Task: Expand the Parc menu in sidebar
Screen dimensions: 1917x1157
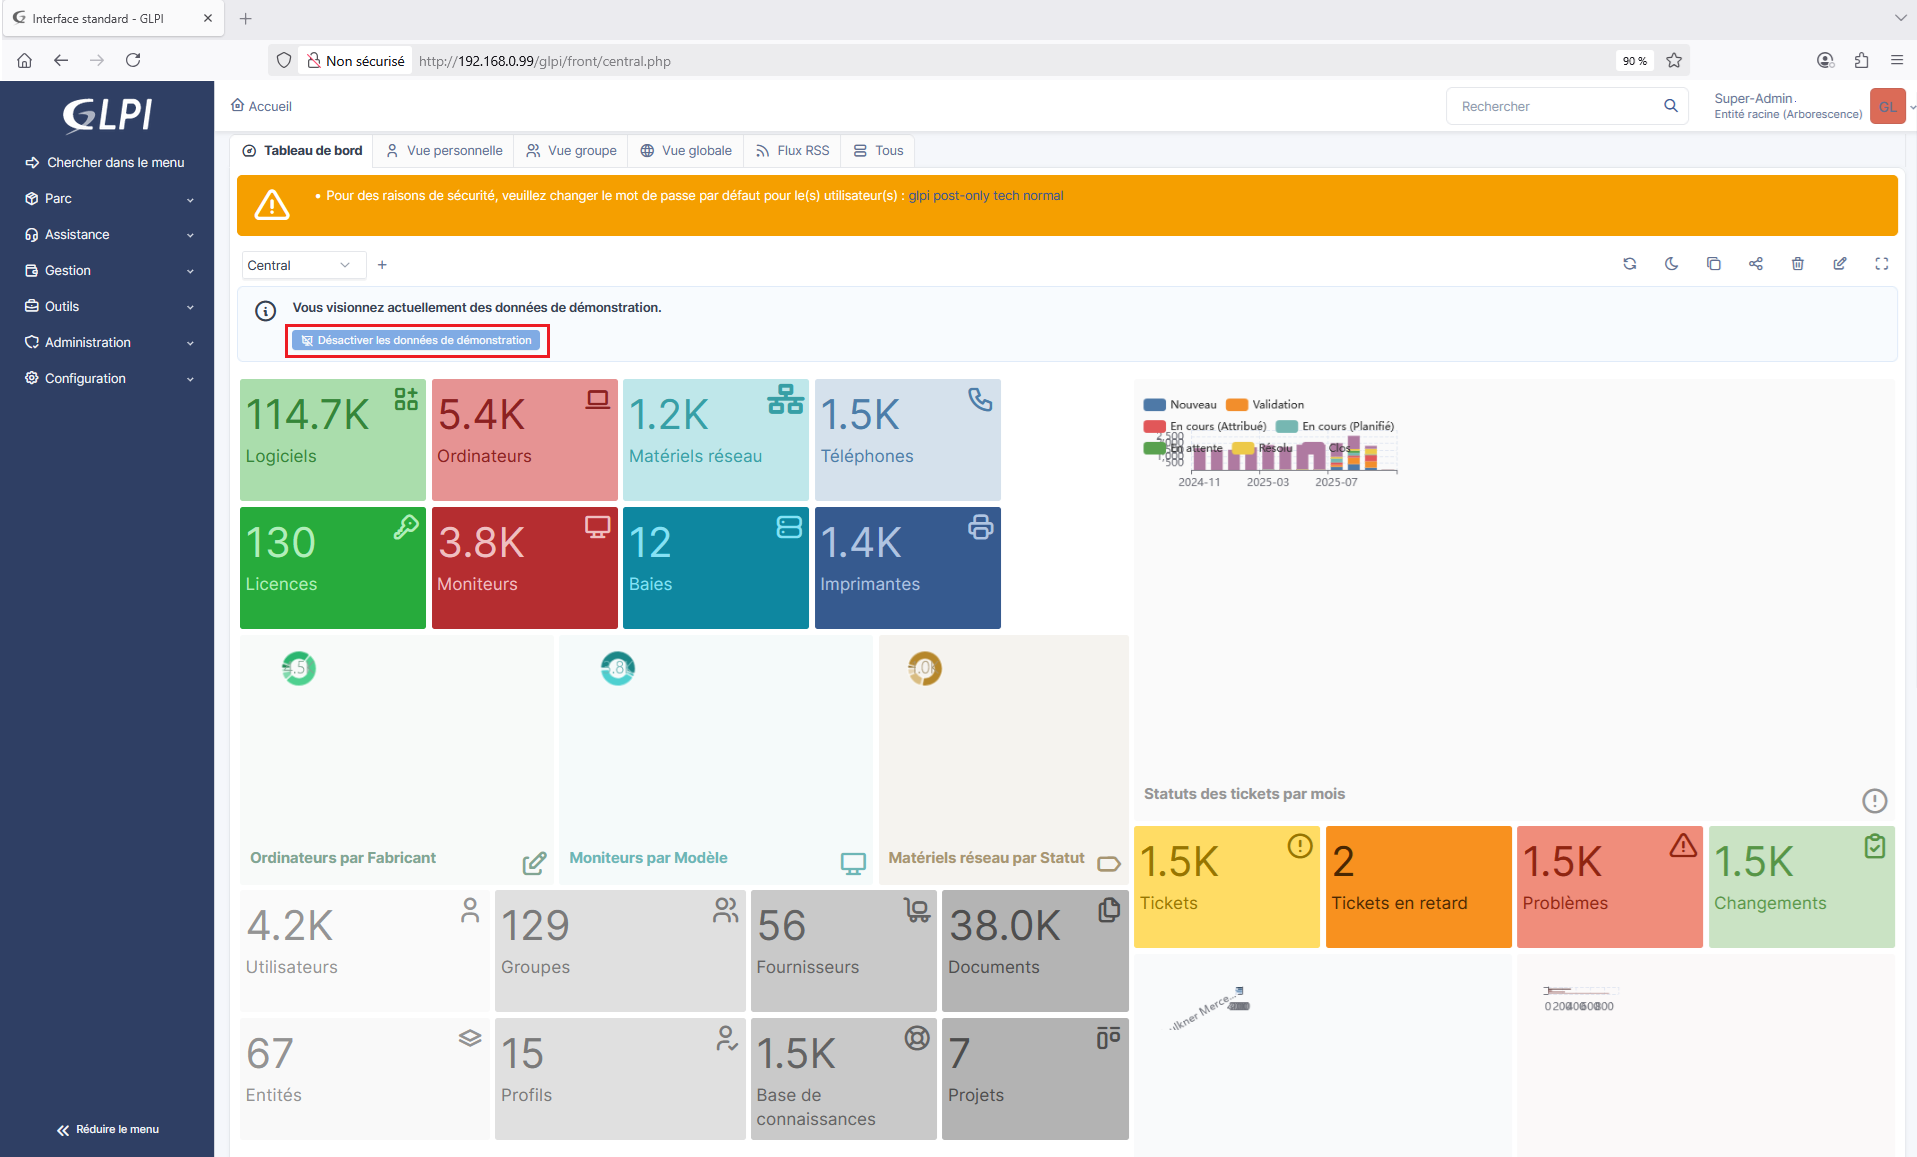Action: coord(108,199)
